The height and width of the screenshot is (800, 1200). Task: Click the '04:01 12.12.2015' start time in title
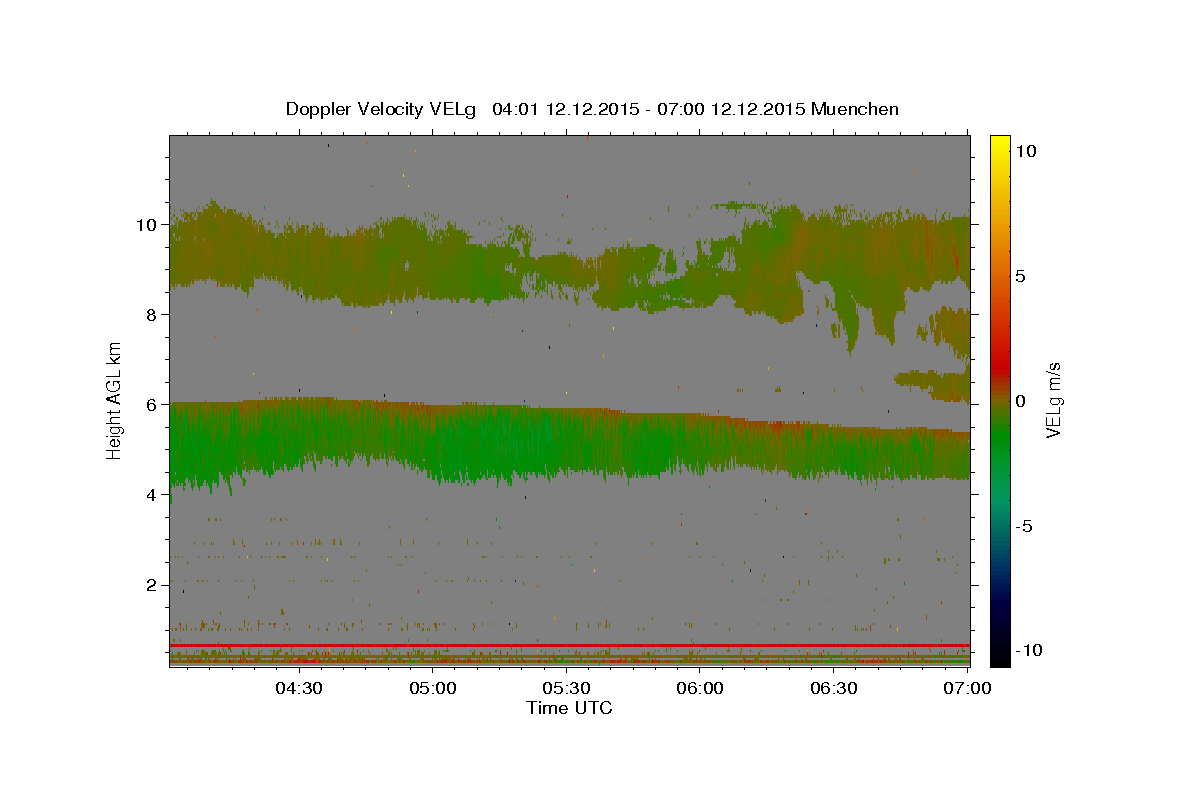tap(565, 109)
